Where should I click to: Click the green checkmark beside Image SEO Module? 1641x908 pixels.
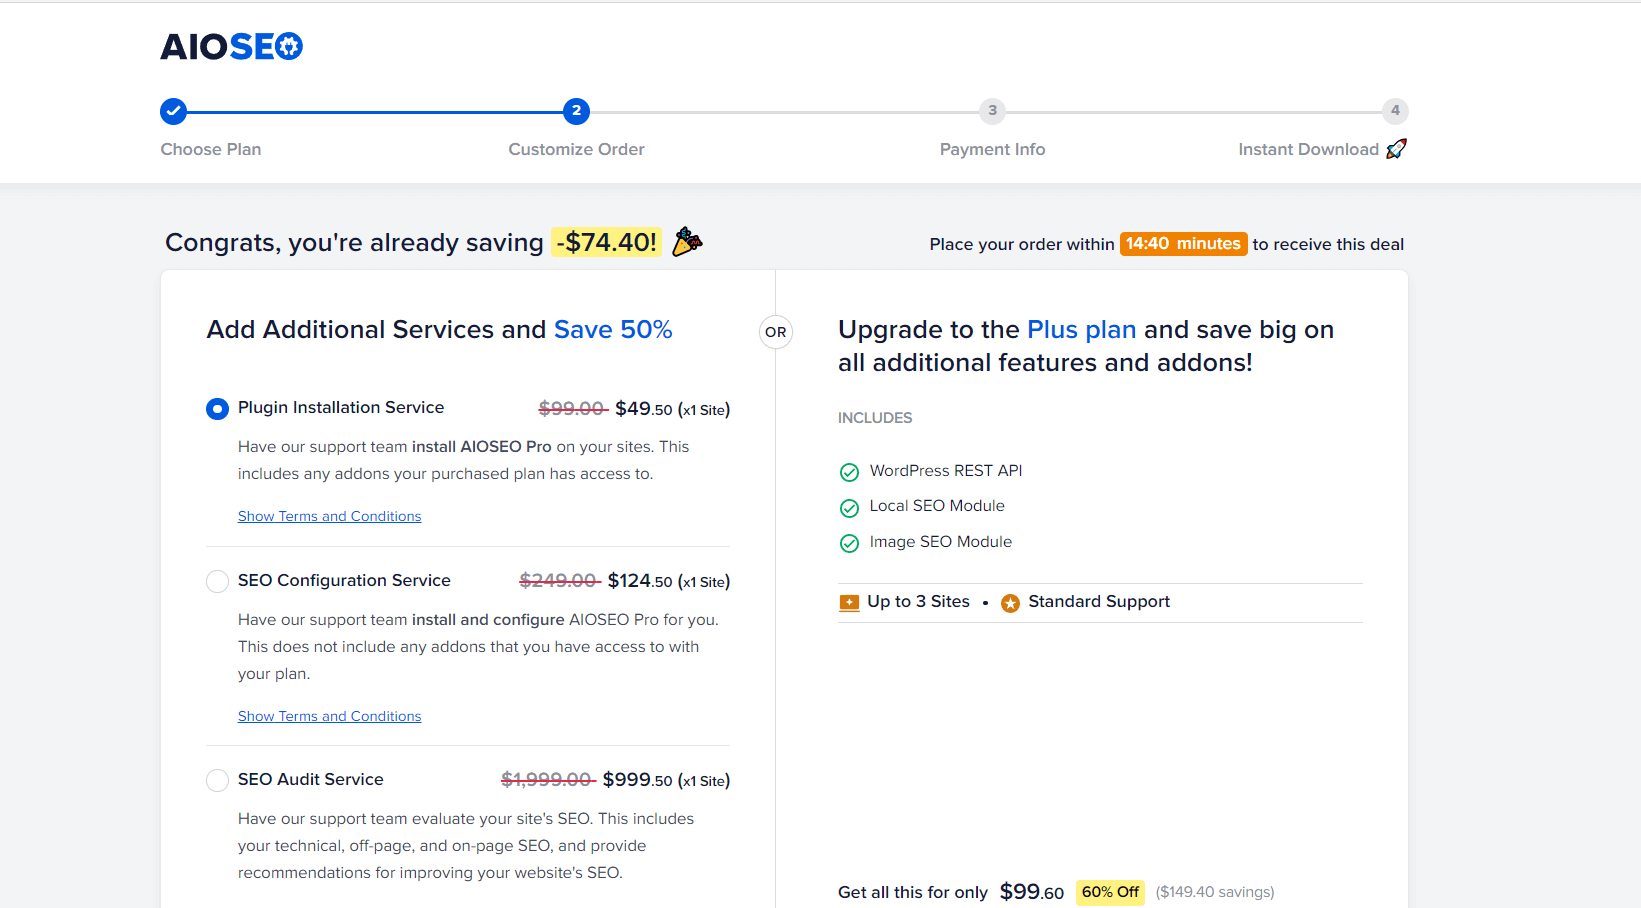point(849,543)
